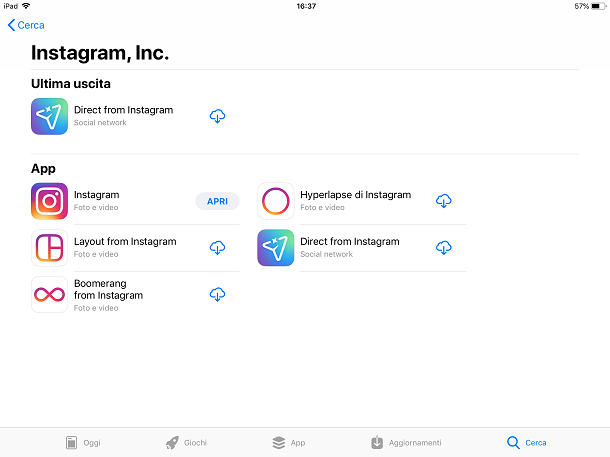
Task: Select the Instagram app title text
Action: click(x=96, y=195)
